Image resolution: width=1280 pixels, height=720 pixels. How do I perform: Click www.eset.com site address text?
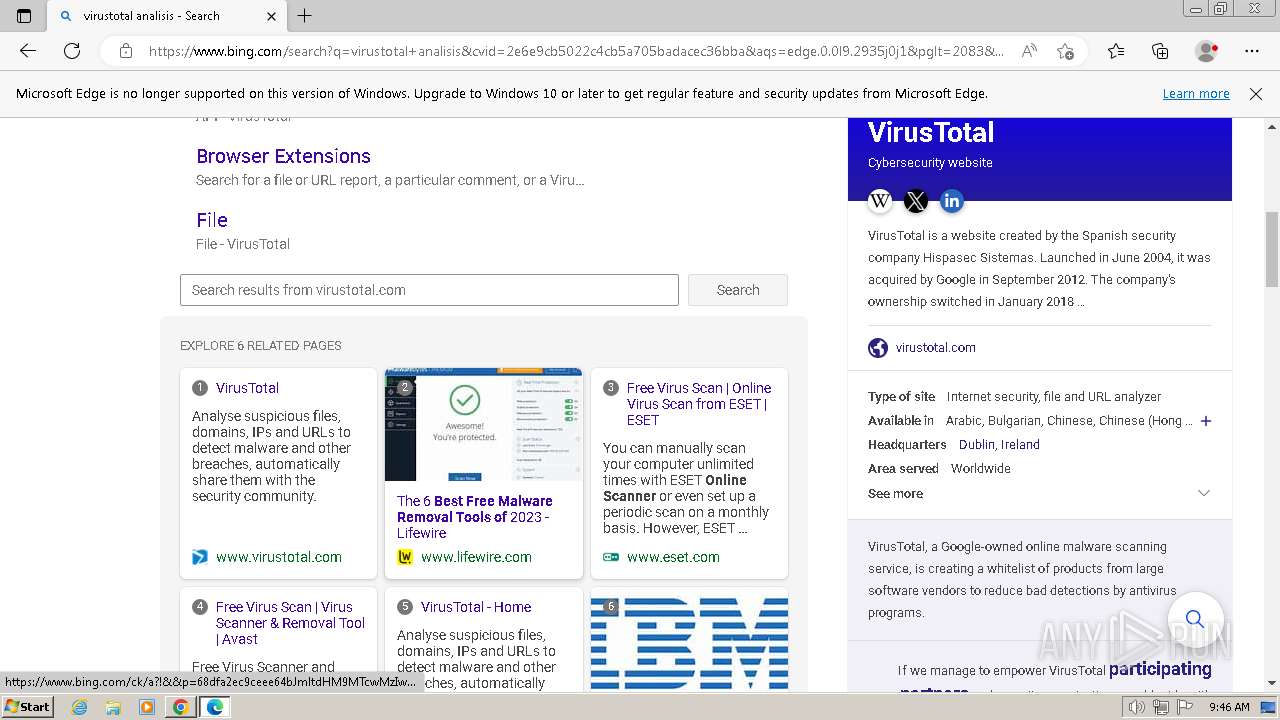point(673,557)
